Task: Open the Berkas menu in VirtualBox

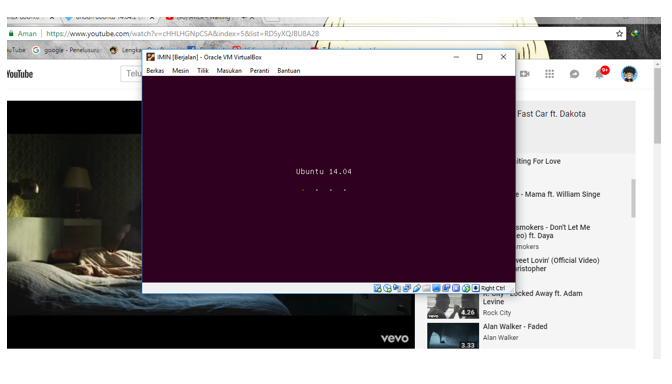Action: point(155,71)
